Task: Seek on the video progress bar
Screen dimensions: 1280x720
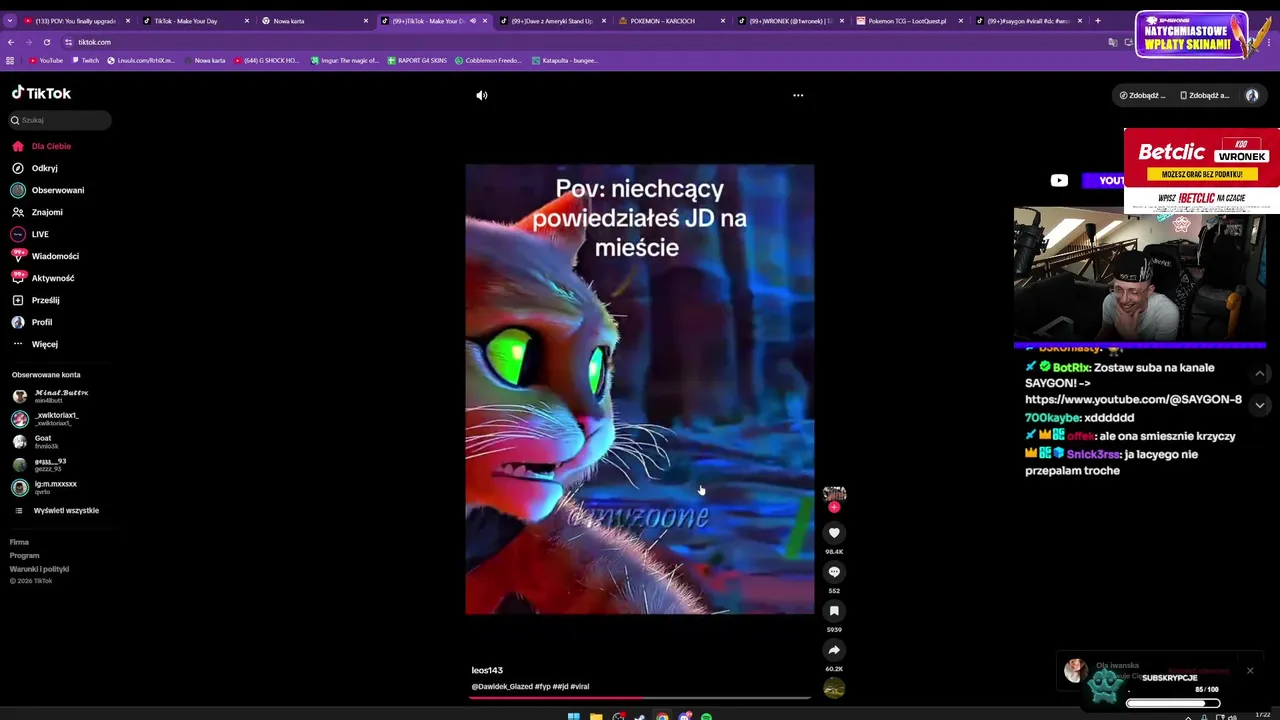Action: click(640, 697)
